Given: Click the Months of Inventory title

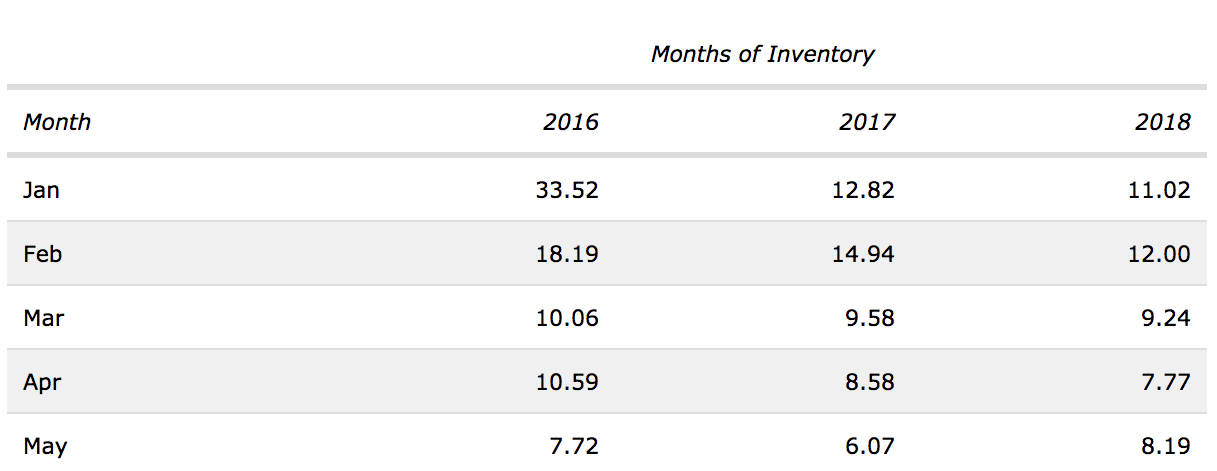Looking at the screenshot, I should [762, 54].
